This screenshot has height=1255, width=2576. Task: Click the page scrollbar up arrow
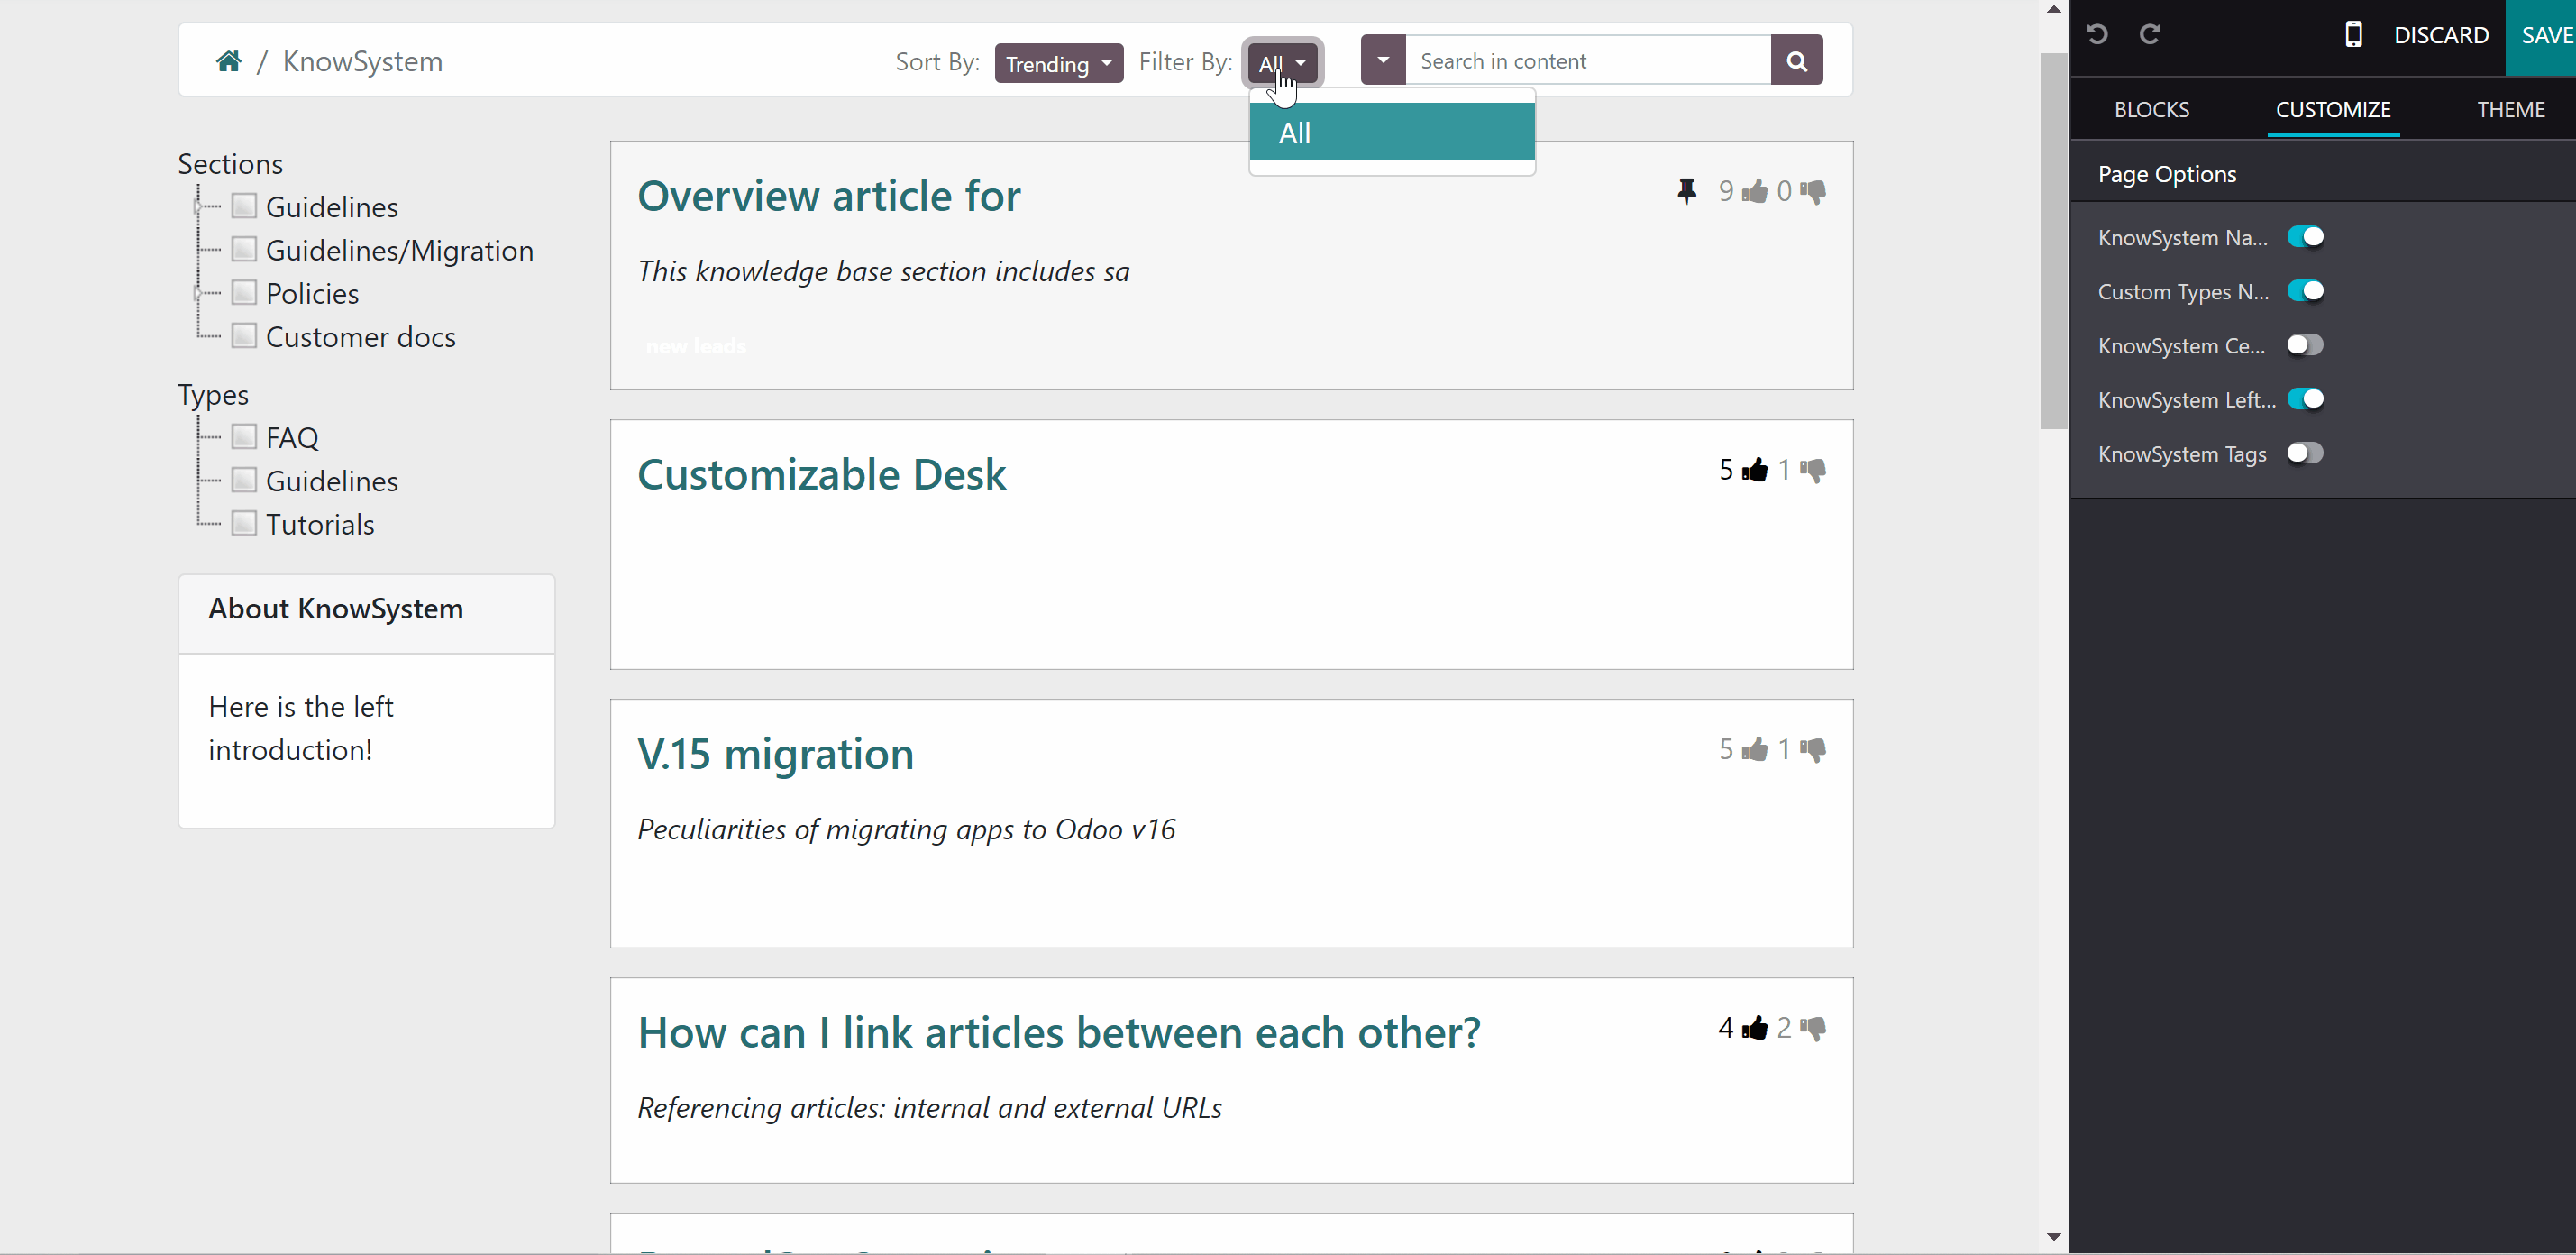tap(2054, 9)
